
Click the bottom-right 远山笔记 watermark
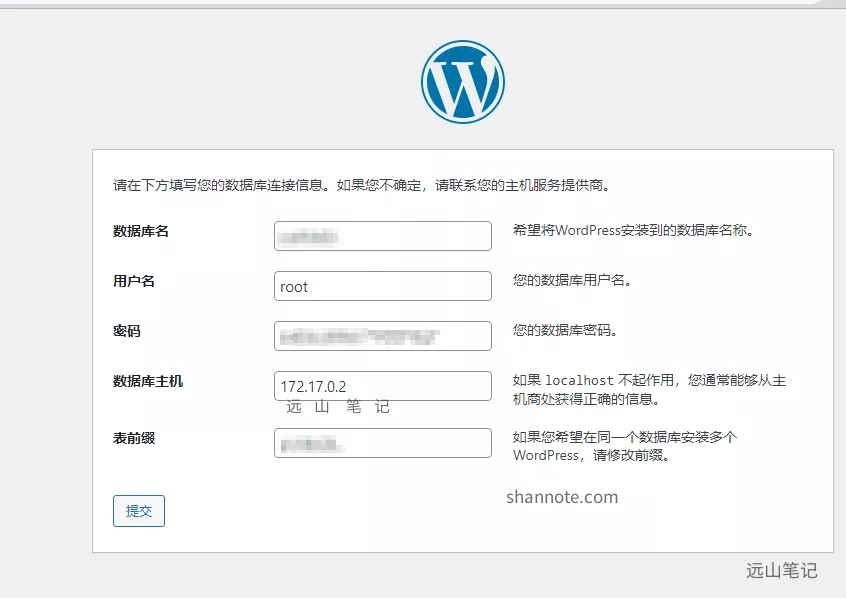(x=781, y=571)
